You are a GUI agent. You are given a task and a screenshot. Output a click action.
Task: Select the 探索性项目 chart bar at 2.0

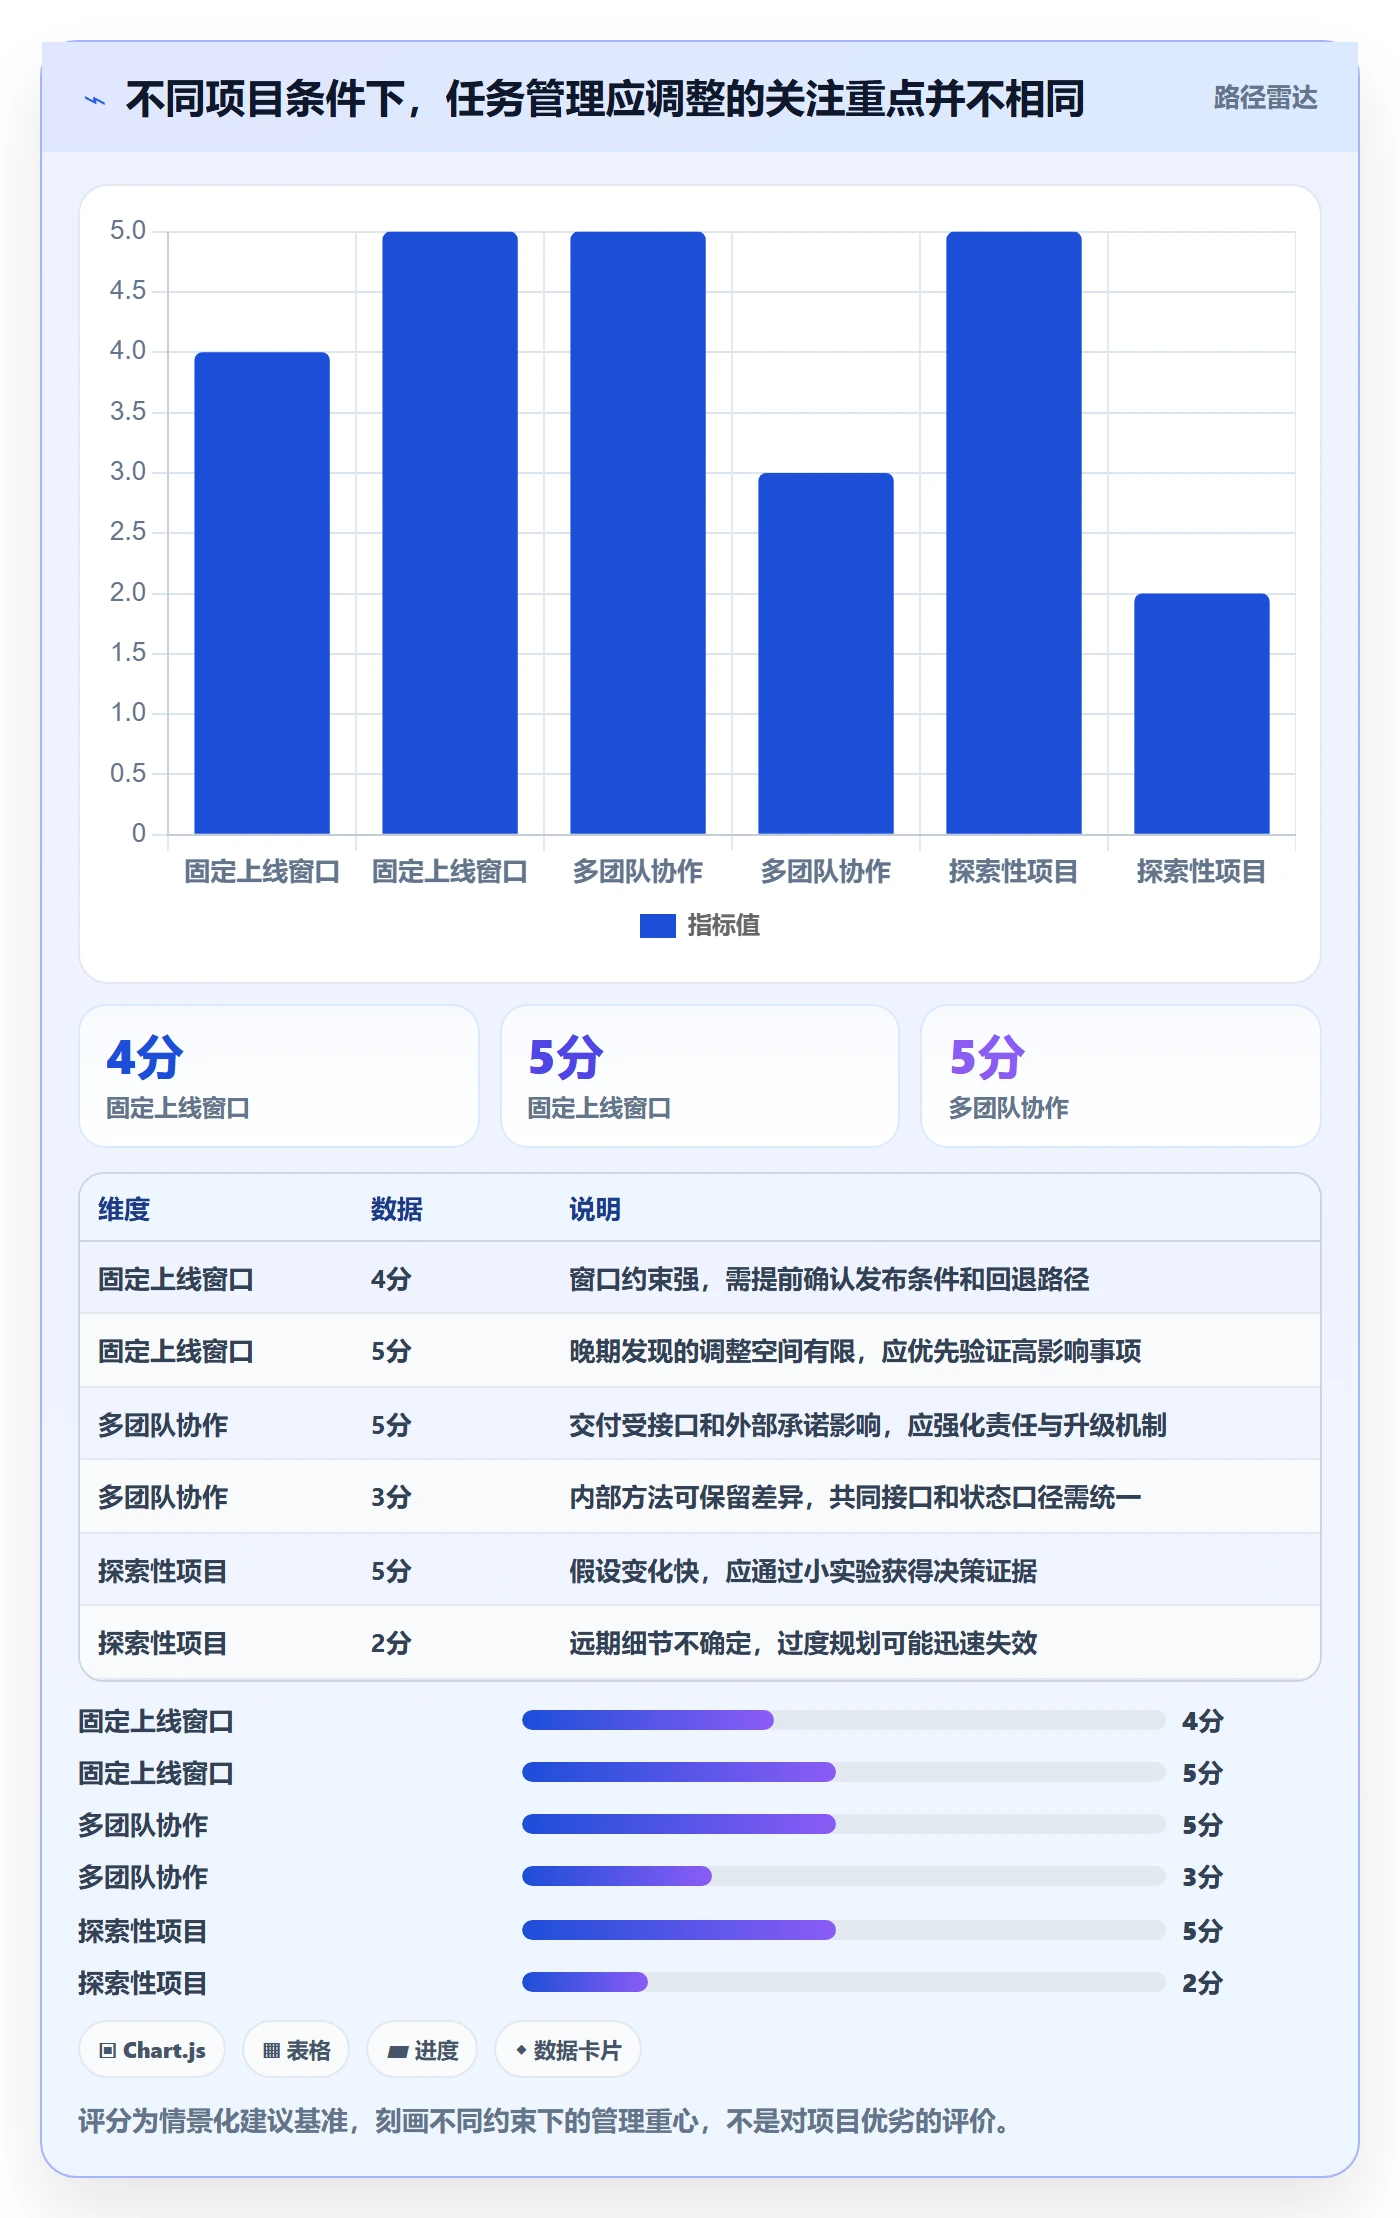pyautogui.click(x=1202, y=713)
